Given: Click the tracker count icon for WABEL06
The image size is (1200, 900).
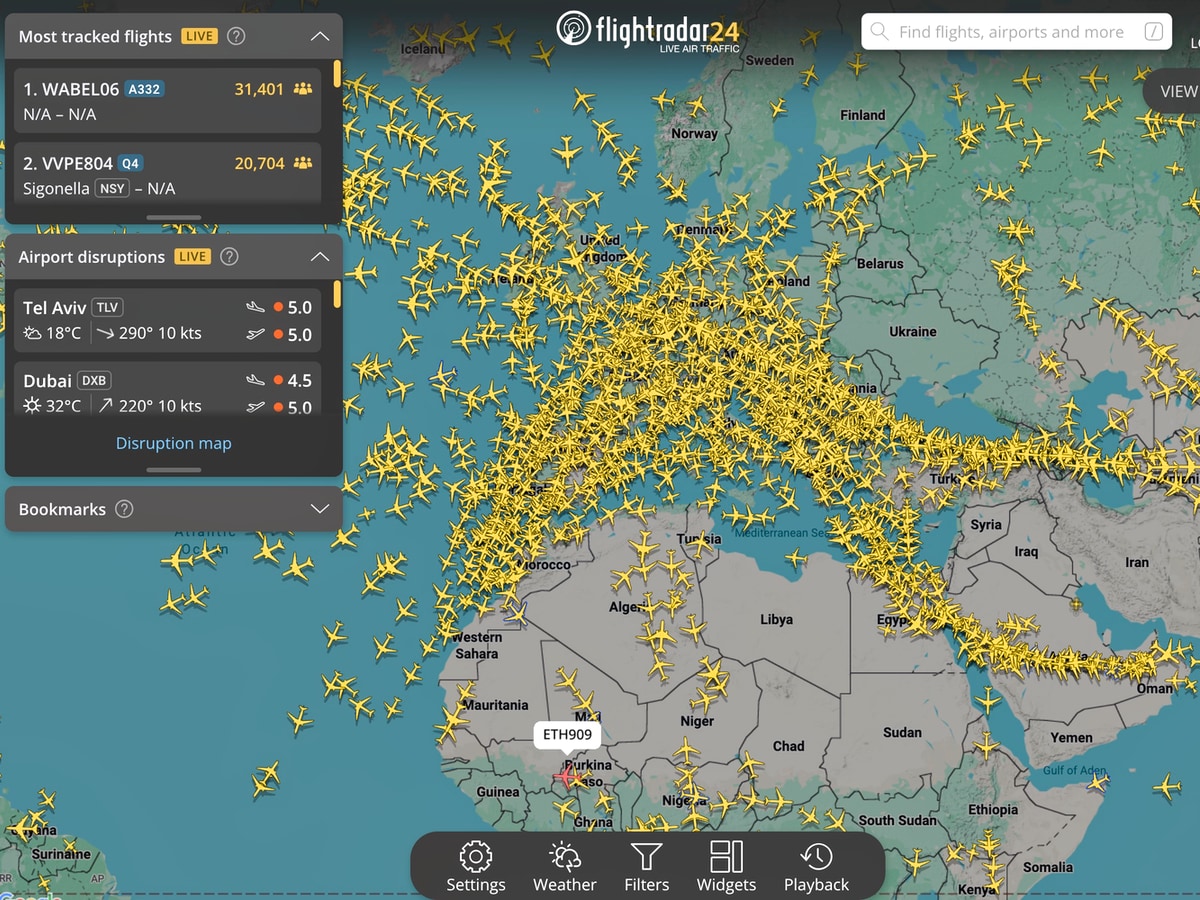Looking at the screenshot, I should [302, 89].
